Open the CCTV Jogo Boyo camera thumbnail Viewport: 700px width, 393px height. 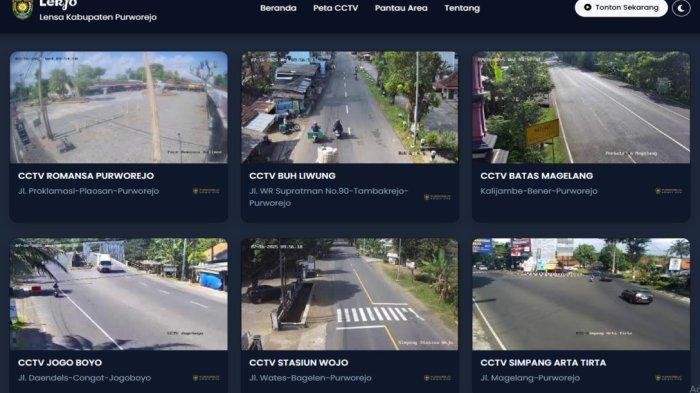pyautogui.click(x=119, y=294)
